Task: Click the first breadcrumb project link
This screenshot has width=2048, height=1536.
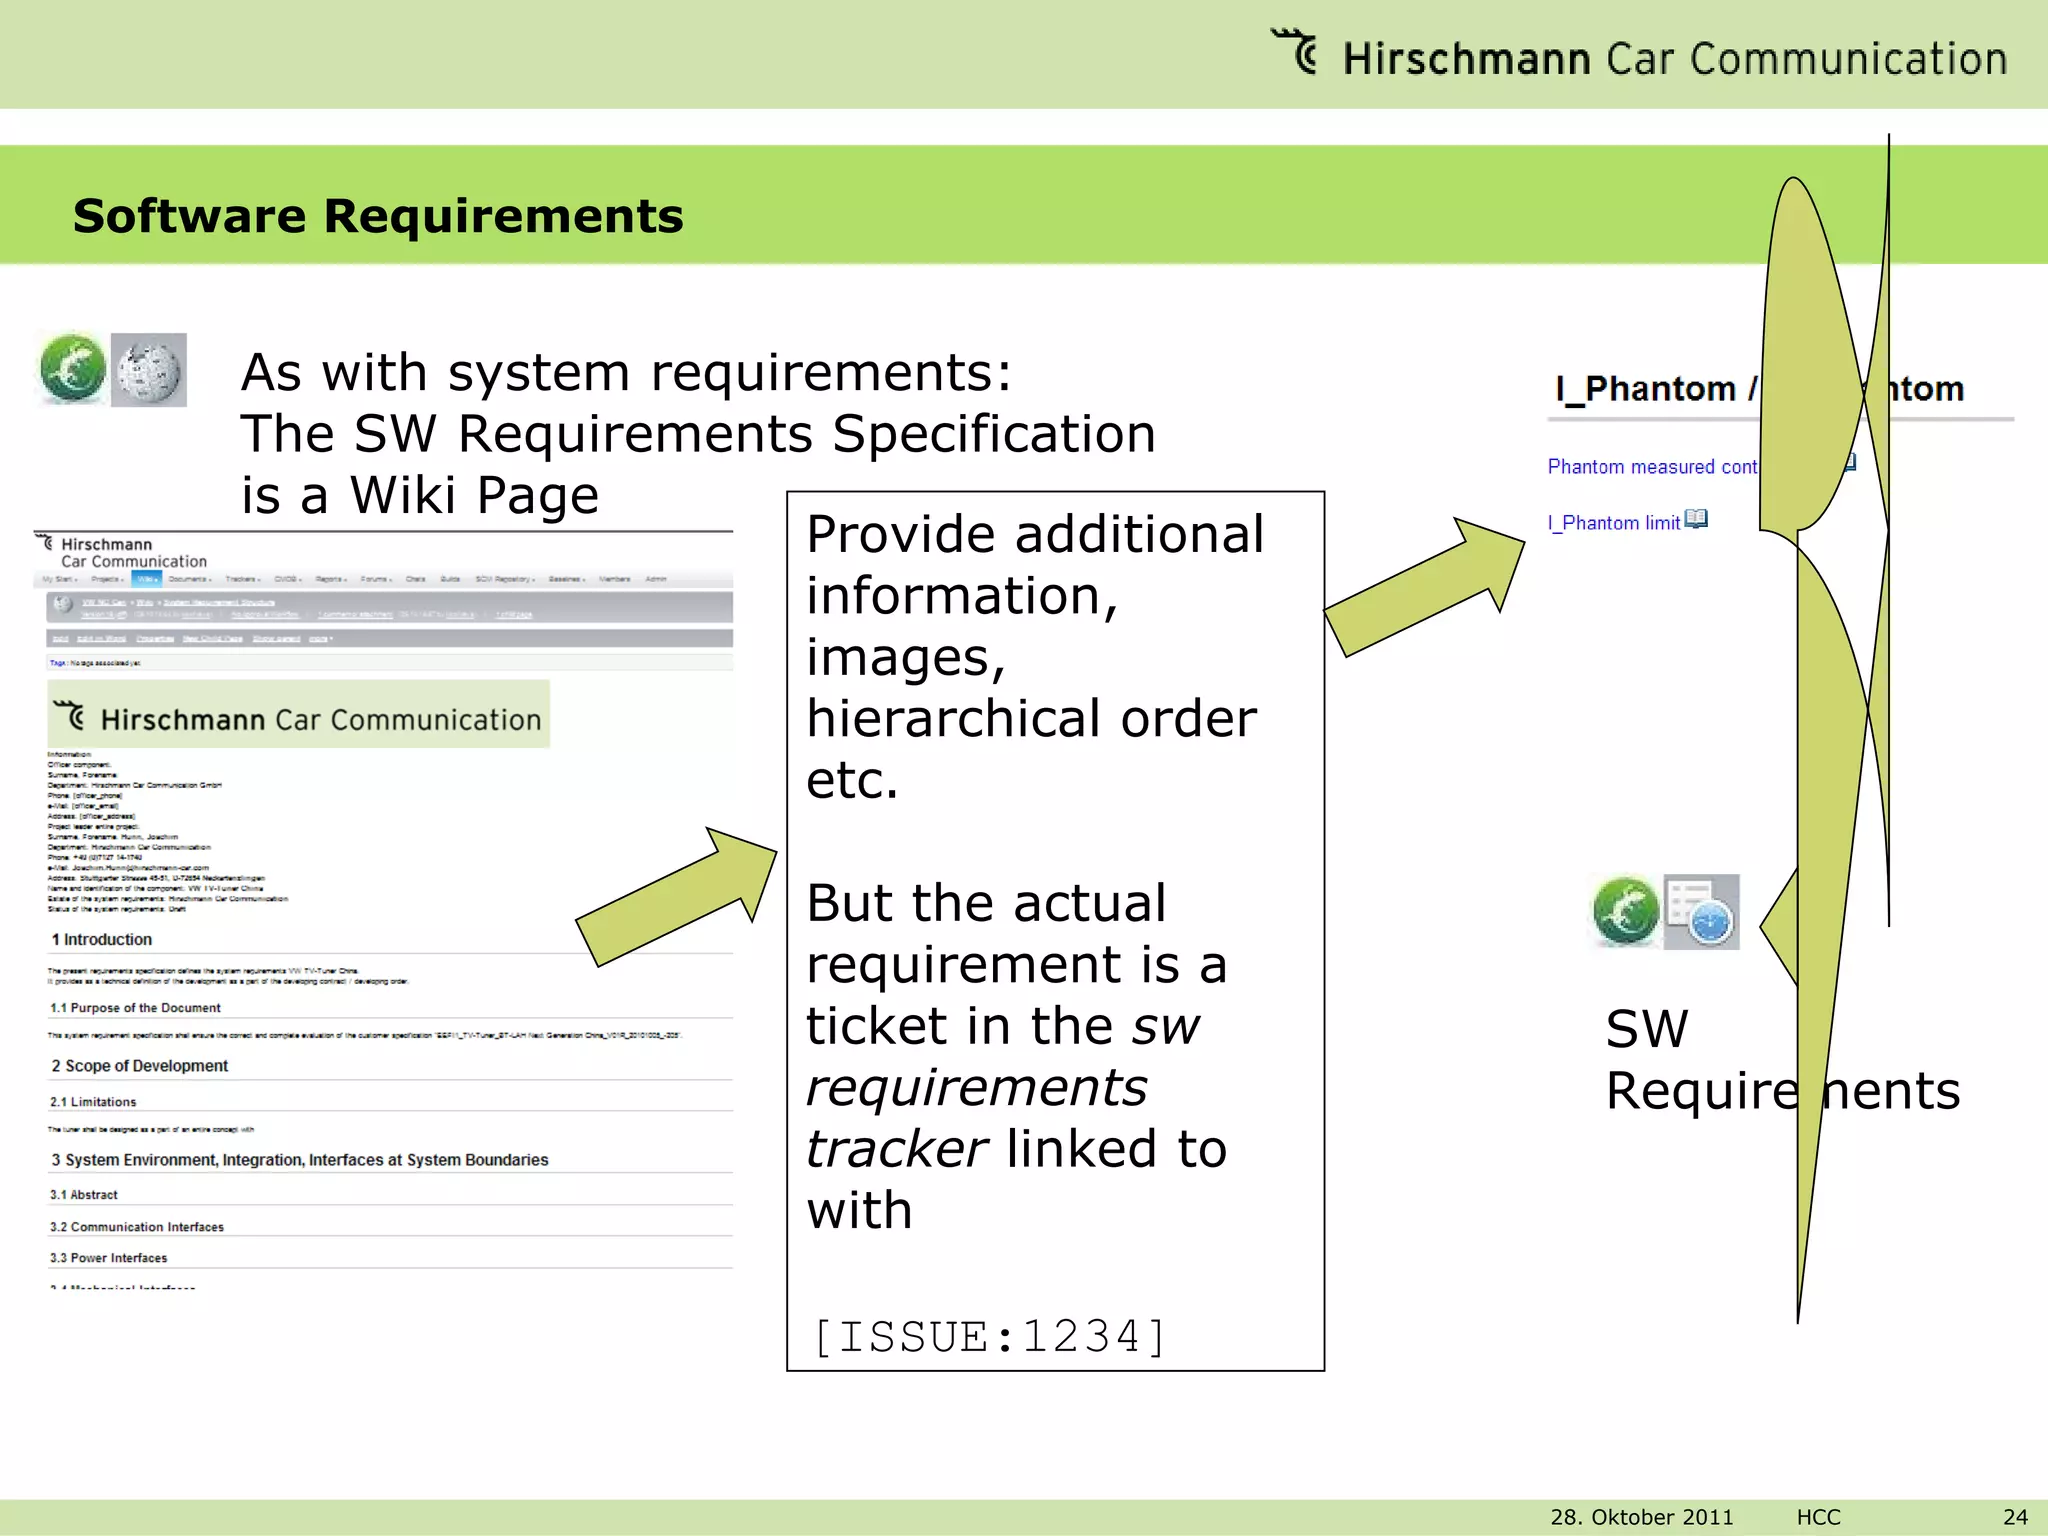Action: [104, 602]
